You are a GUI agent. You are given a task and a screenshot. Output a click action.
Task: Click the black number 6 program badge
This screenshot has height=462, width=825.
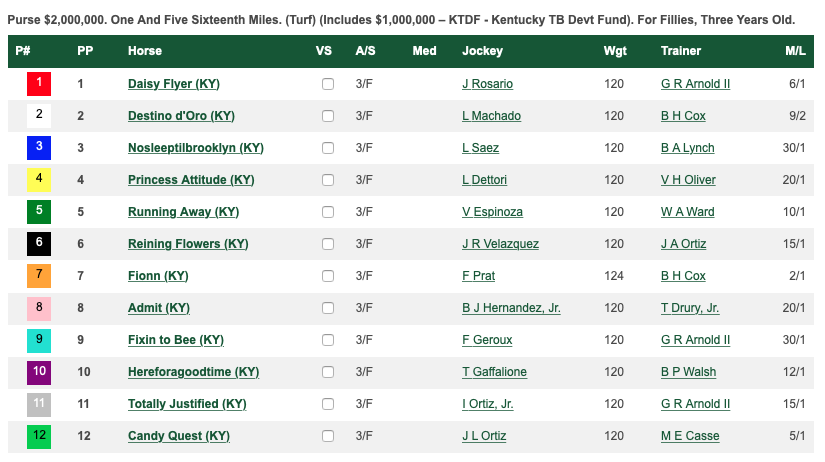(x=39, y=244)
